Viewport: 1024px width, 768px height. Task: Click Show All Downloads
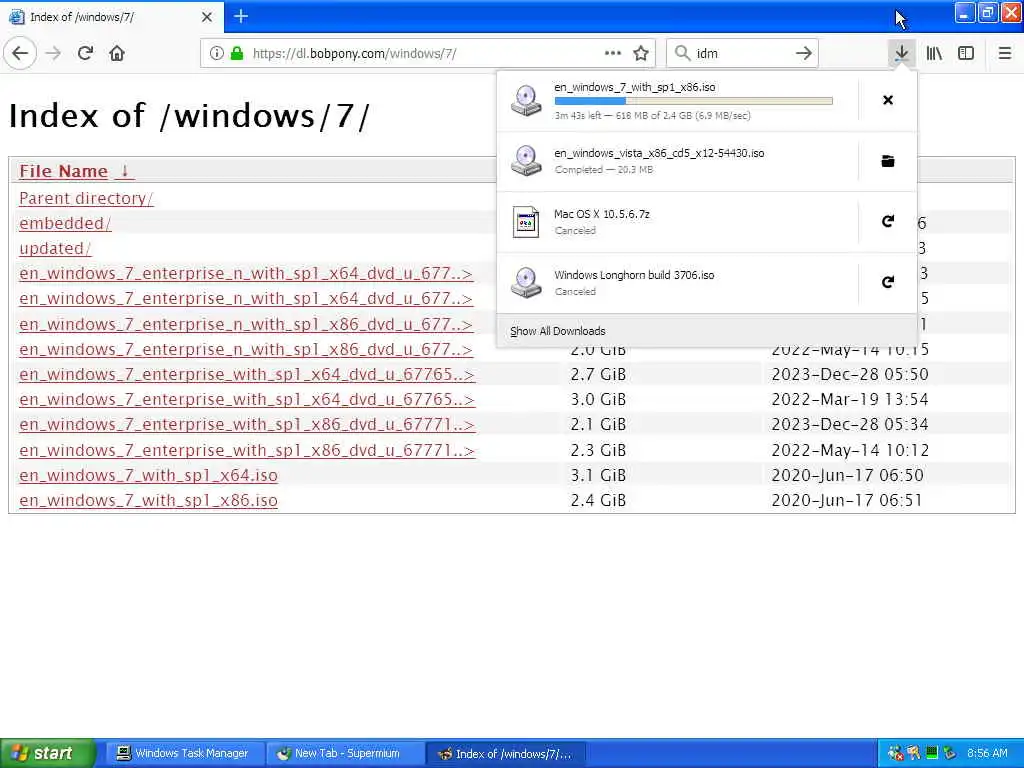(558, 331)
